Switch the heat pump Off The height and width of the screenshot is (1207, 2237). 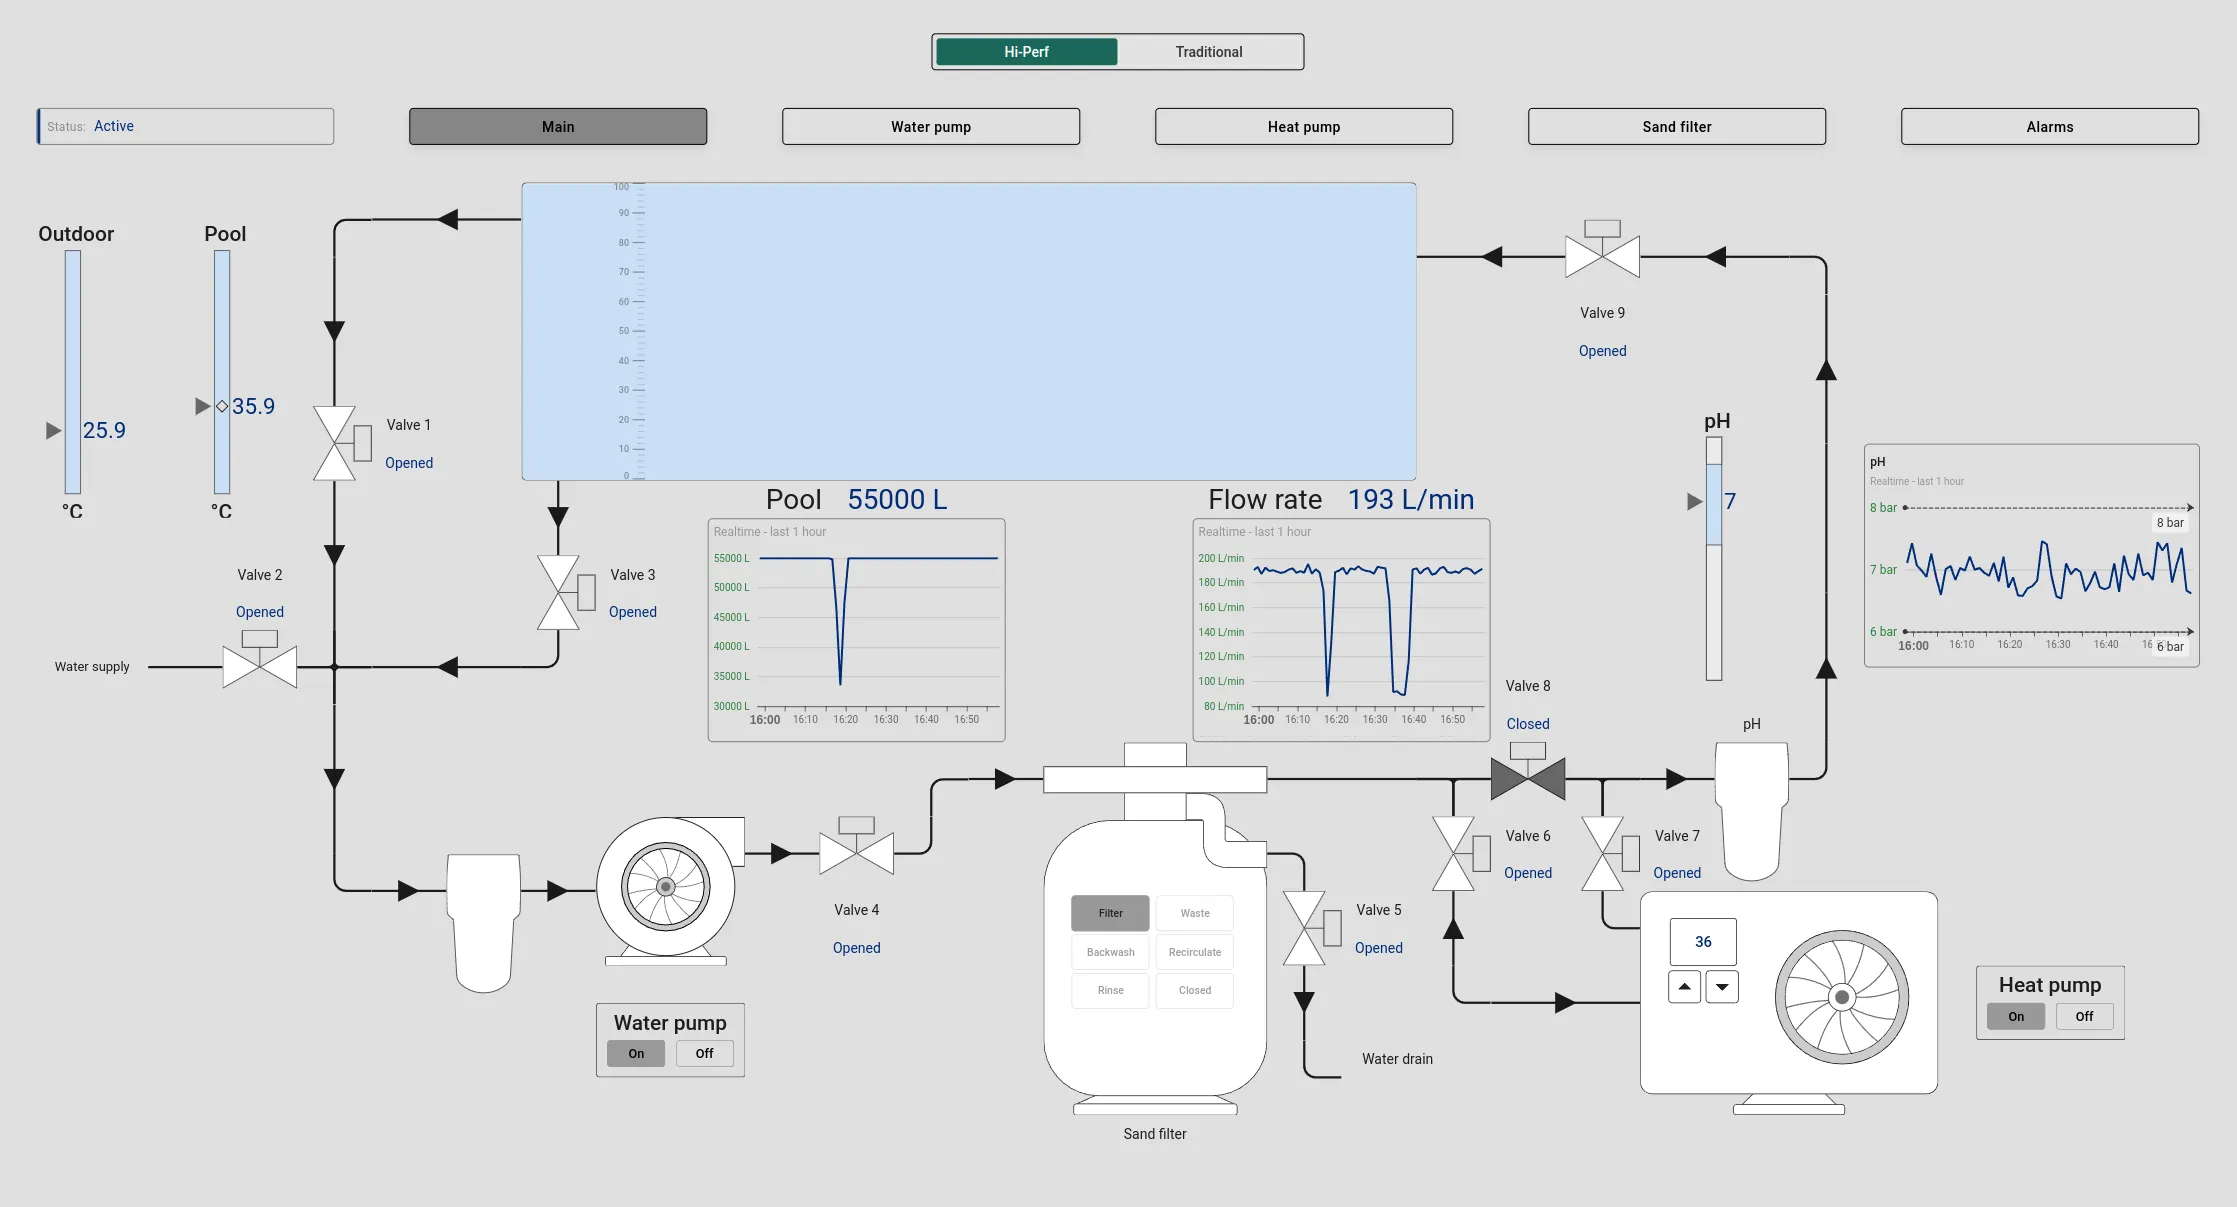[x=2084, y=1016]
